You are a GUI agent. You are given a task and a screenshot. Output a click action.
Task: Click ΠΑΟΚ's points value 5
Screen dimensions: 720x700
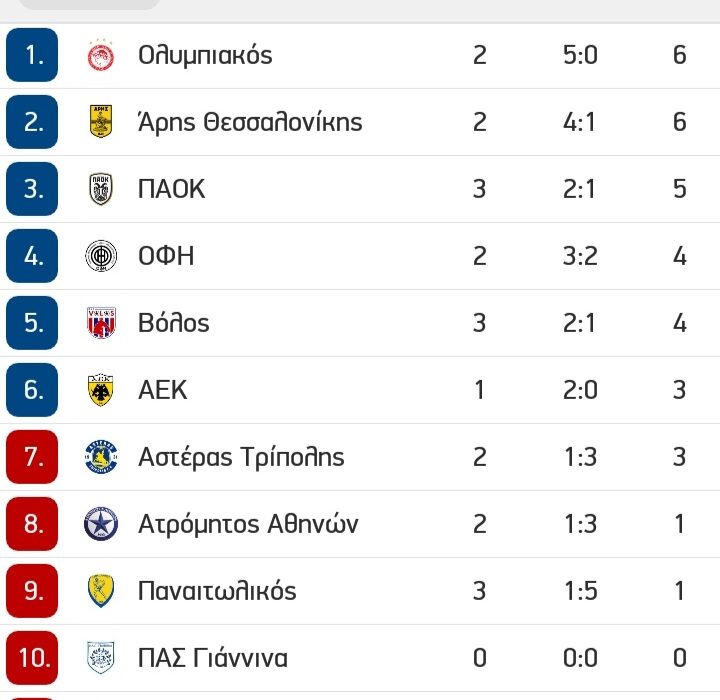[680, 189]
